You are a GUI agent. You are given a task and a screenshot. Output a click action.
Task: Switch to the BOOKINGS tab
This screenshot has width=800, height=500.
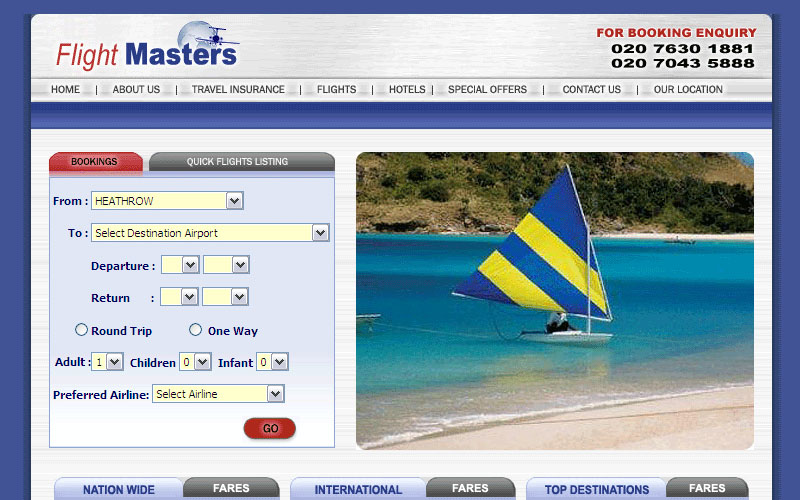click(x=95, y=162)
